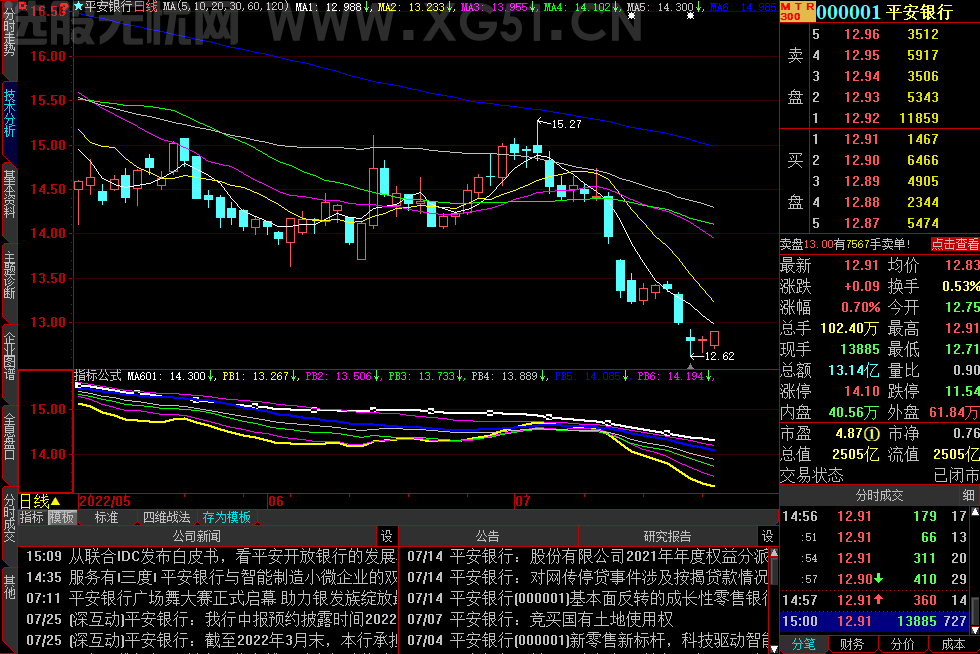Select the 公告 panel header
Image resolution: width=980 pixels, height=654 pixels.
point(488,536)
